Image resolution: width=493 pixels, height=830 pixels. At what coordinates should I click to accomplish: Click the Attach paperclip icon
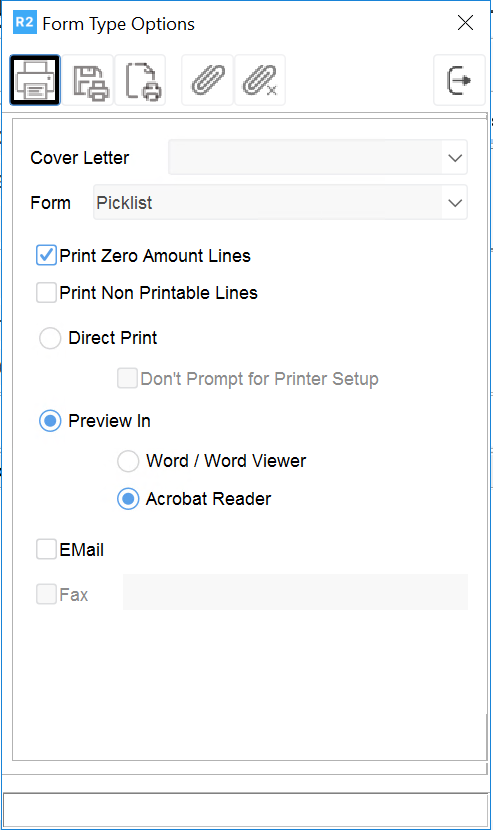208,80
